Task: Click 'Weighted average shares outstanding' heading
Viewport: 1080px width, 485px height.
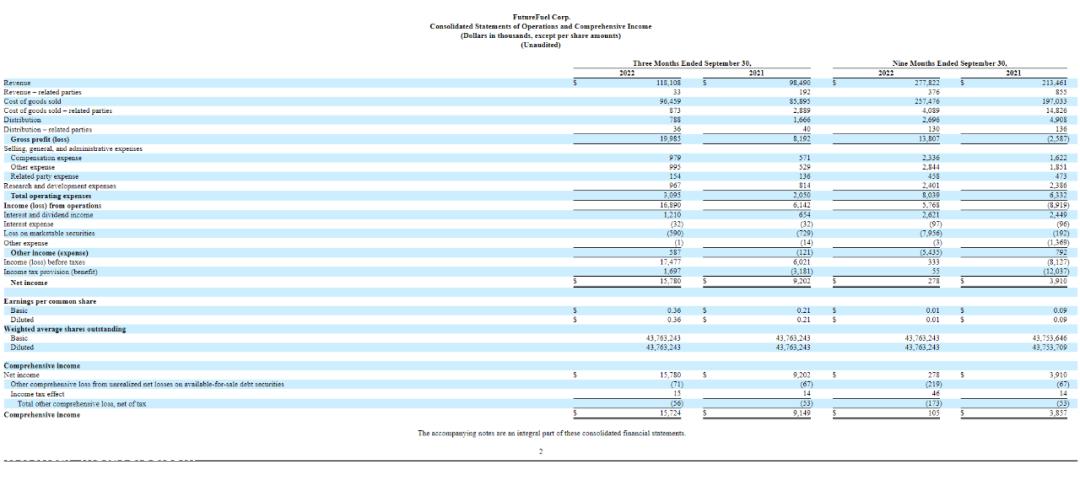Action: pos(65,329)
